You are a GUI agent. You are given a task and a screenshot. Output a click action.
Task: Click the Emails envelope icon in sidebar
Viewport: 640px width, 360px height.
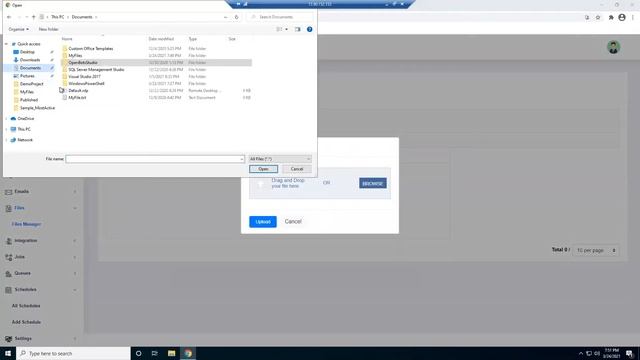(9, 191)
